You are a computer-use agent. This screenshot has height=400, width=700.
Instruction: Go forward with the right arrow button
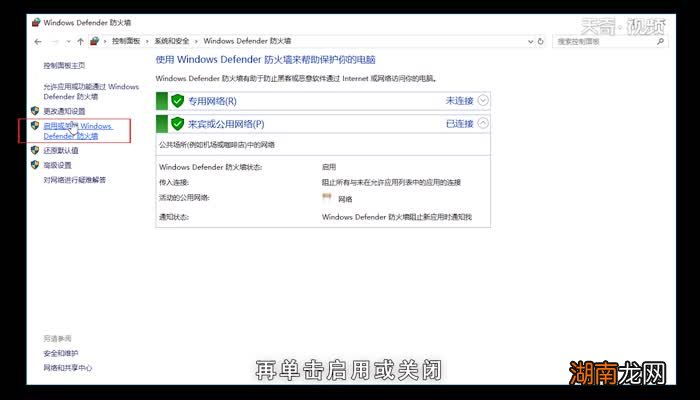55,42
